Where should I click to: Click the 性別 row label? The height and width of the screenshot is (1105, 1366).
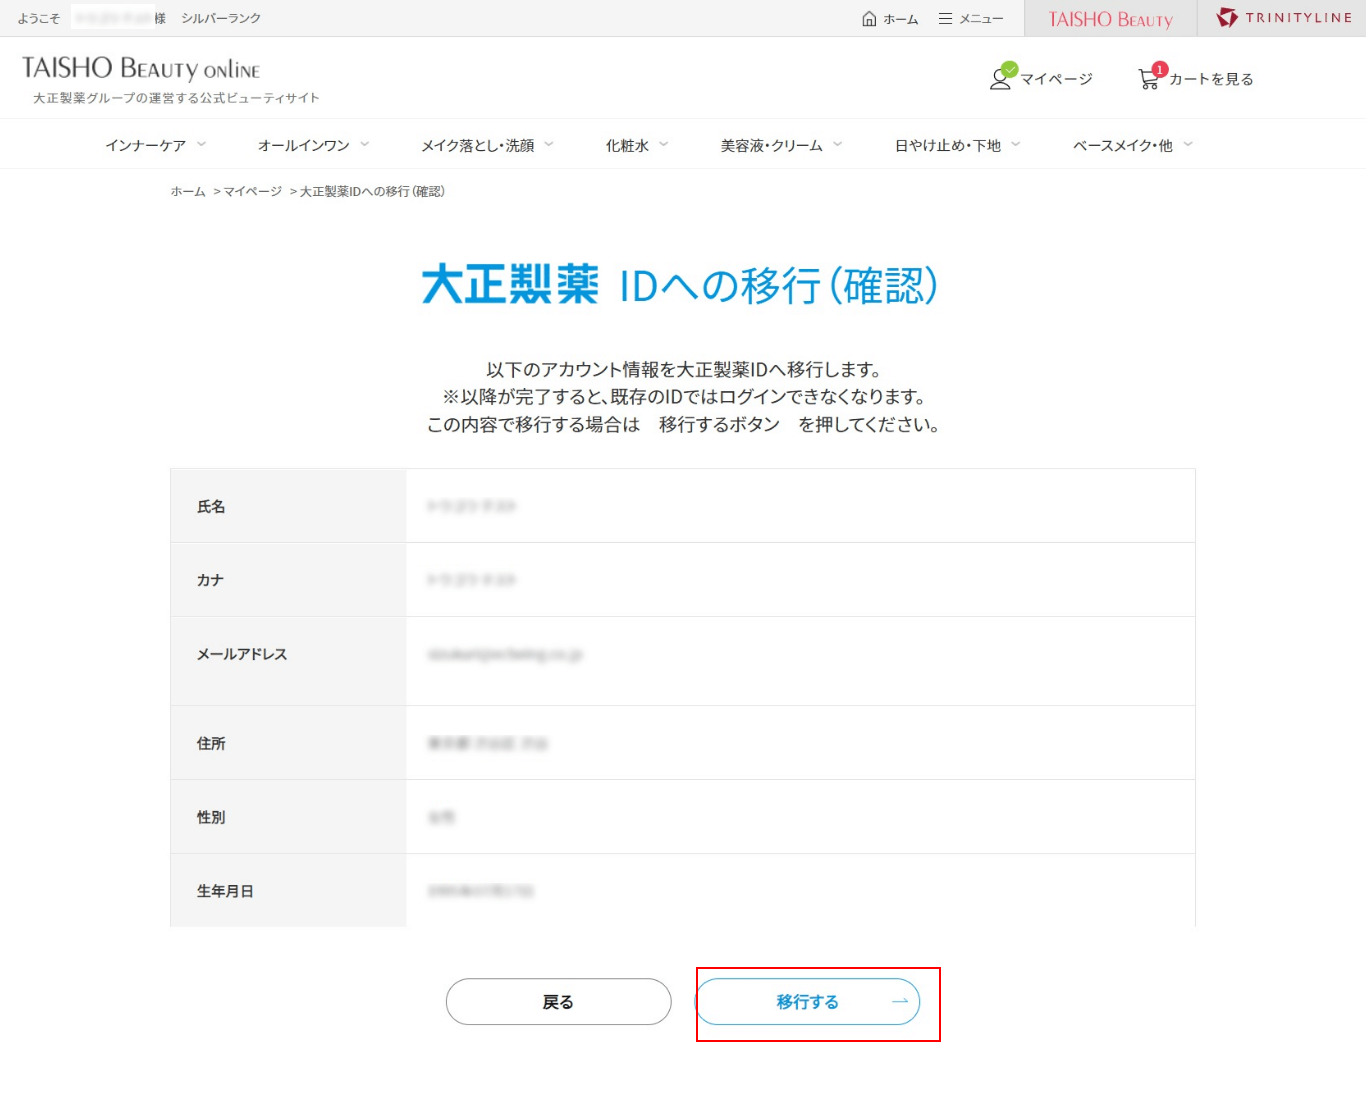tap(211, 817)
